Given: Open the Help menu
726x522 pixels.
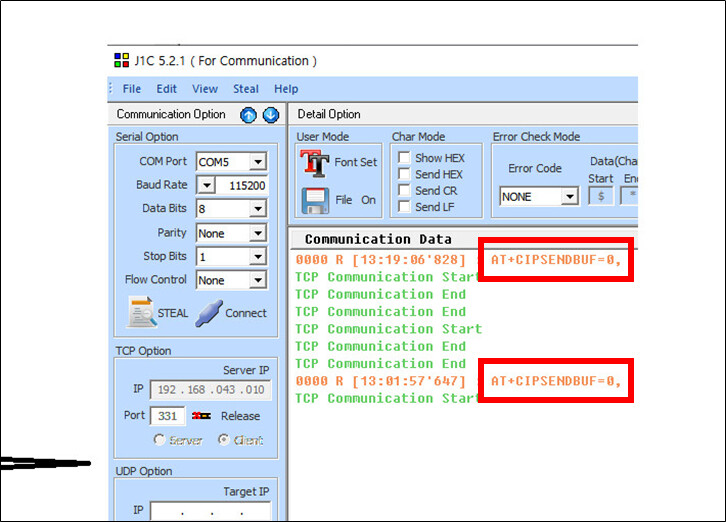Looking at the screenshot, I should (x=286, y=89).
